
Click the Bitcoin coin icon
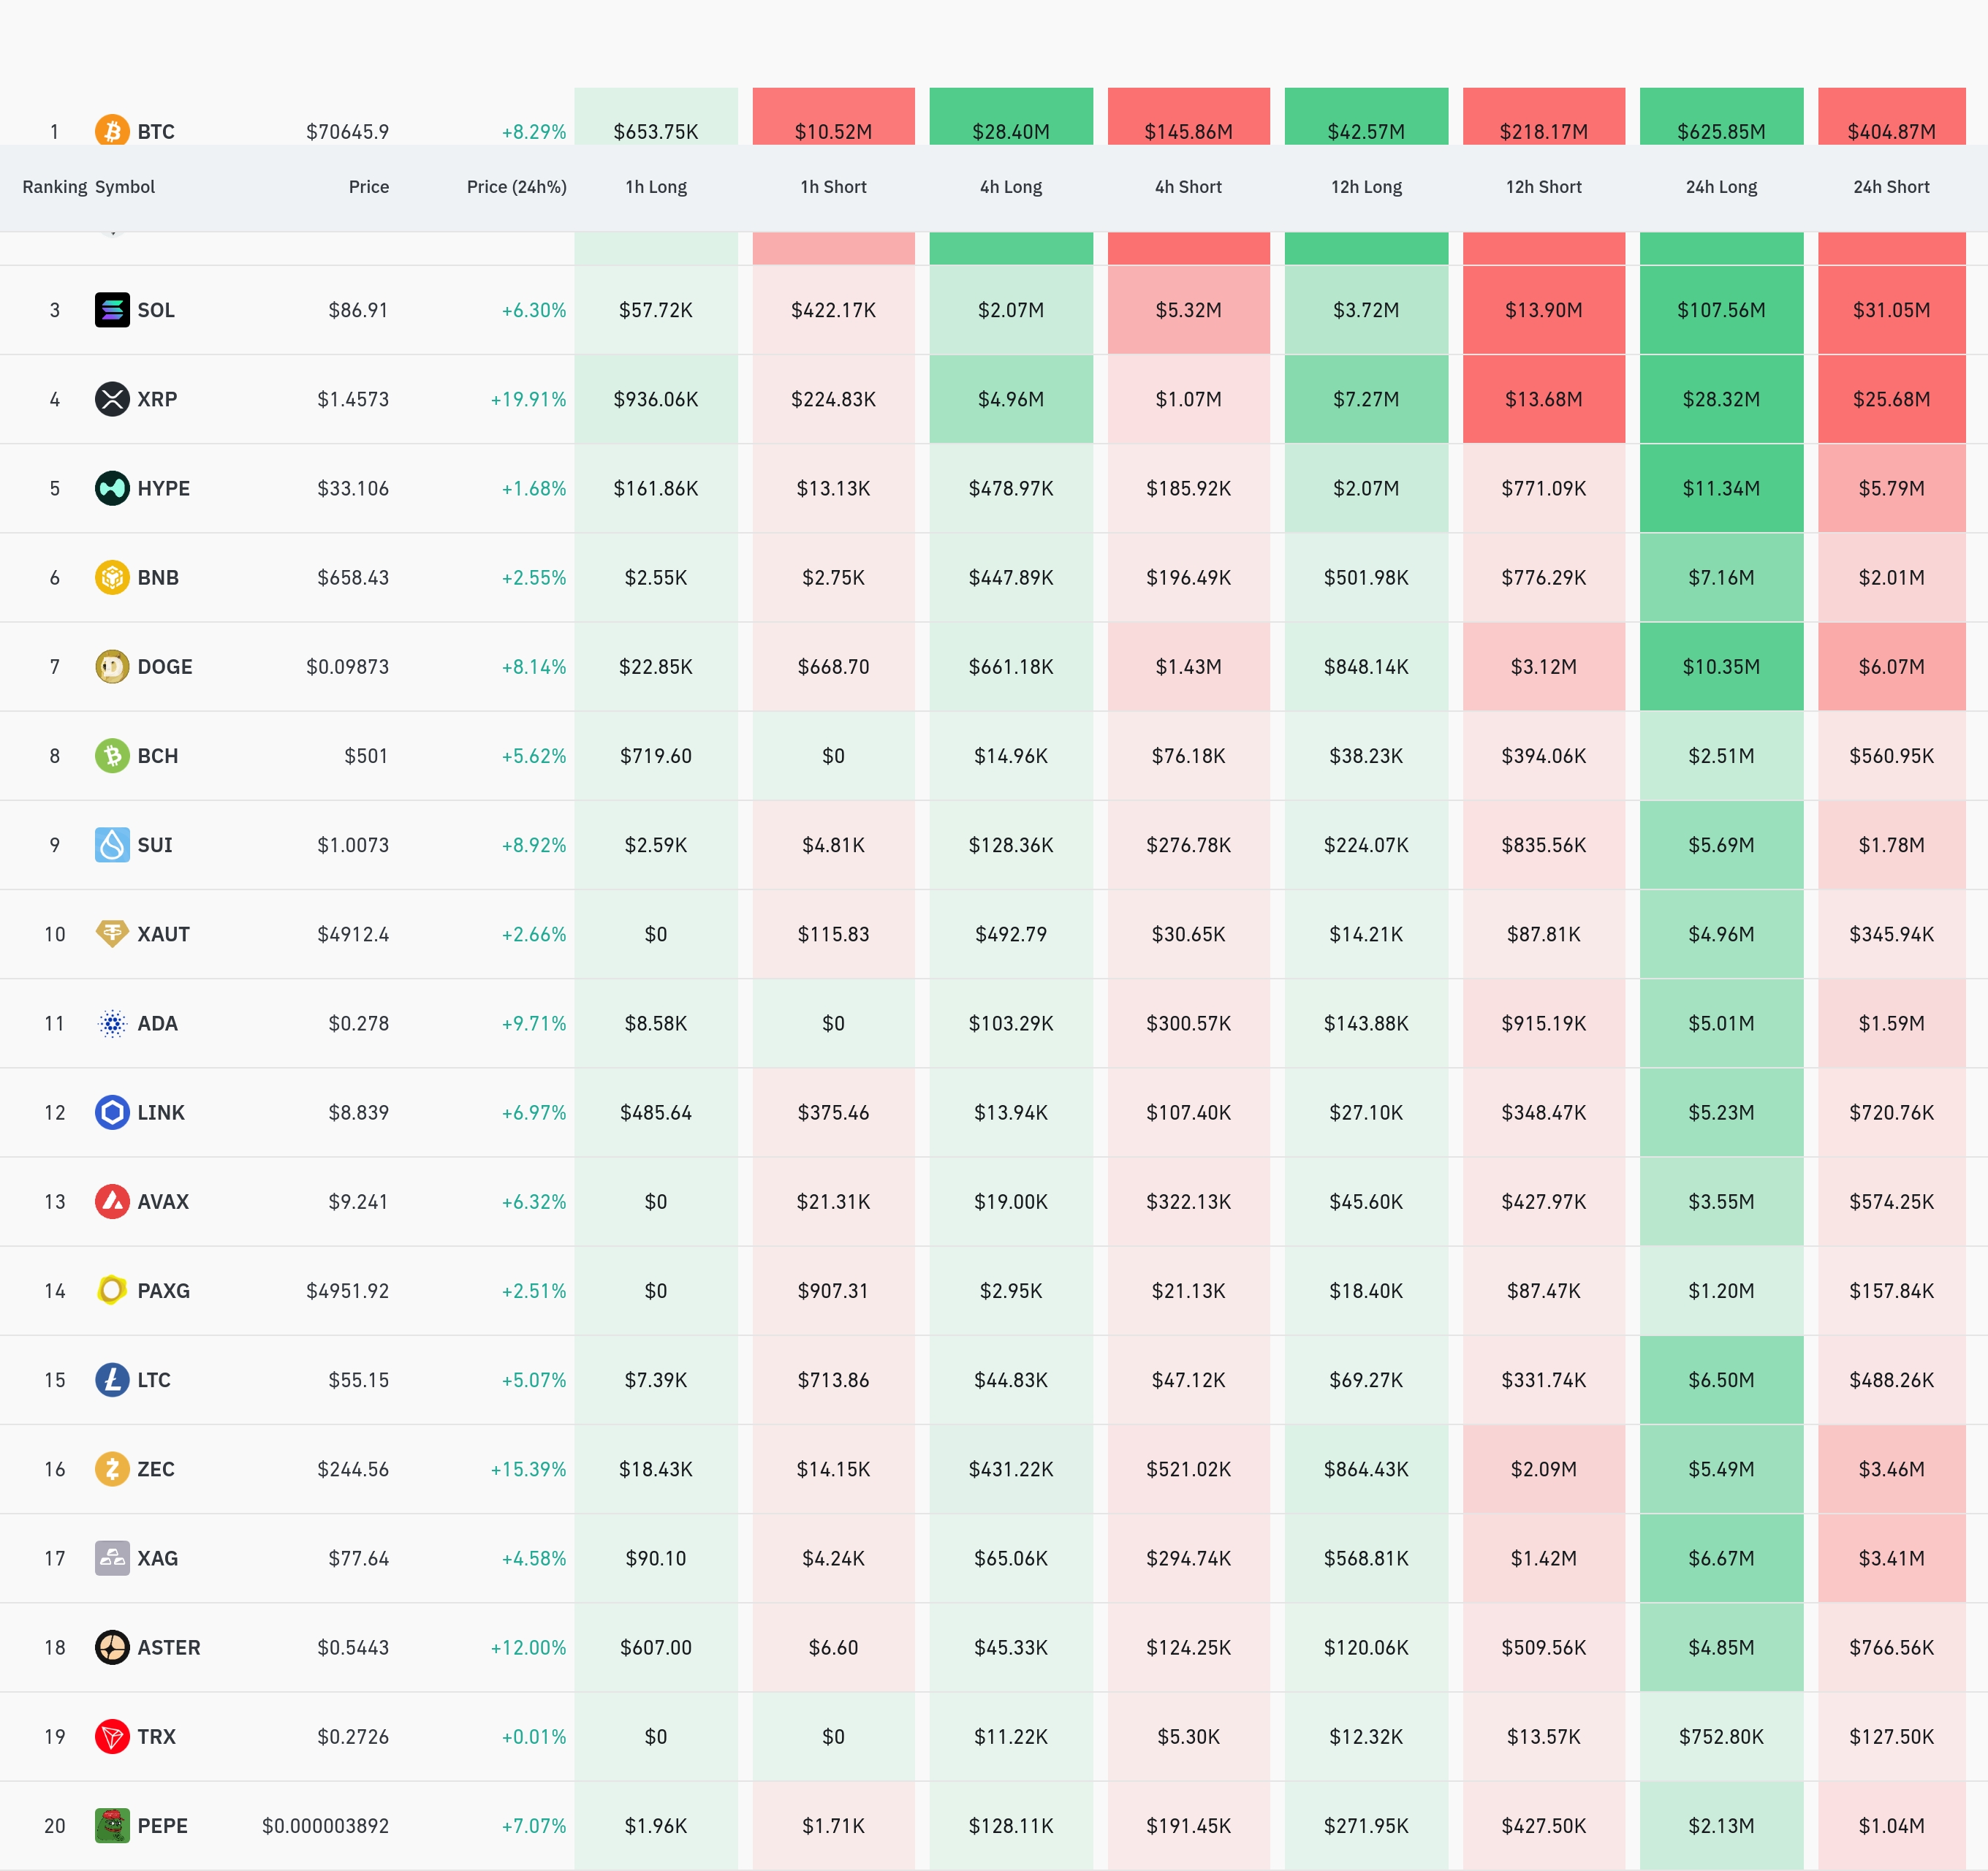112,131
